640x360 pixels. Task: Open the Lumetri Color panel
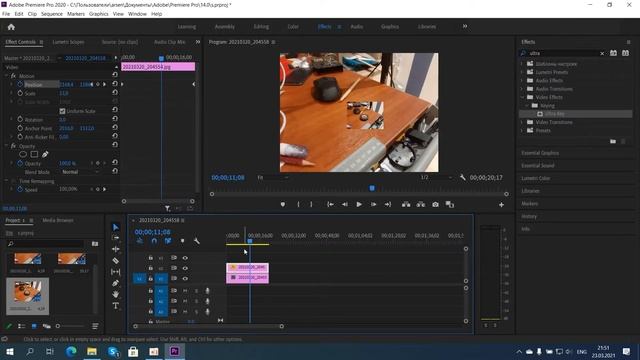coord(536,178)
